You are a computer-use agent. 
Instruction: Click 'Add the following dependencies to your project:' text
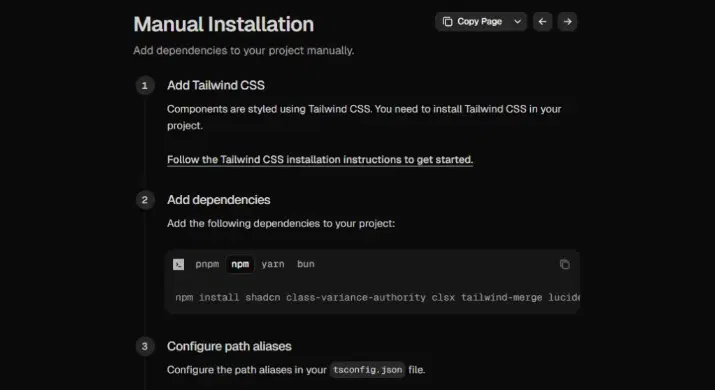coord(281,224)
